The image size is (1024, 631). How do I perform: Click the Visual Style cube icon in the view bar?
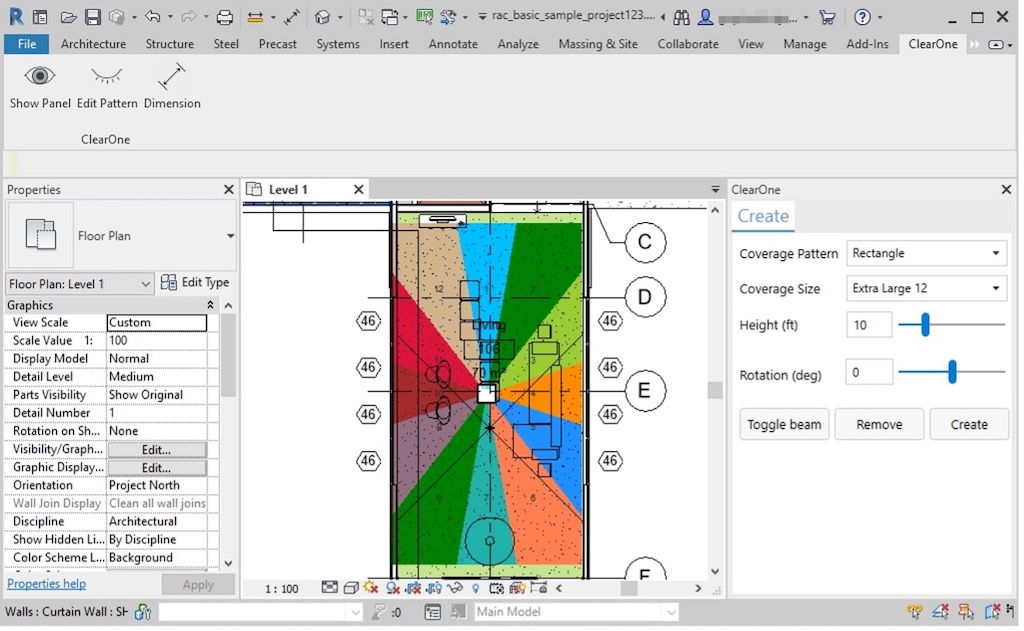point(351,589)
